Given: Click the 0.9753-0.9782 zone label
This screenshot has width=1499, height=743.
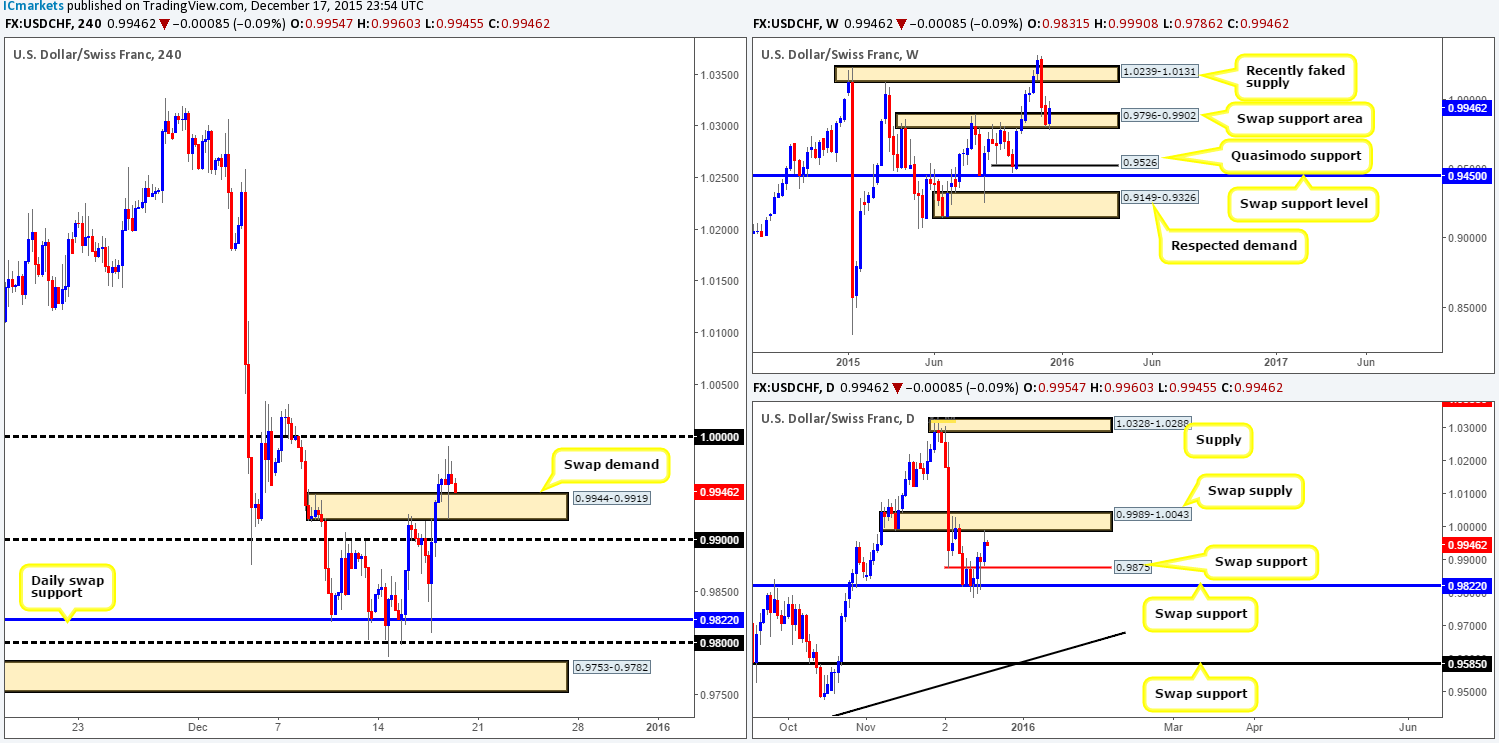Looking at the screenshot, I should click(x=612, y=666).
